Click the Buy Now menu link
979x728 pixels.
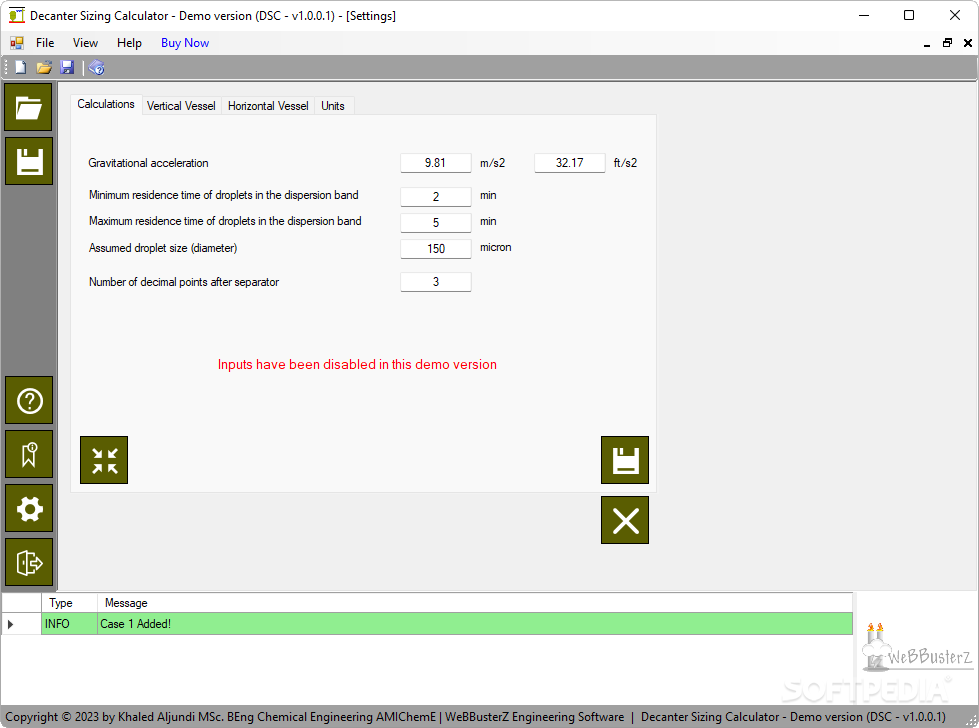point(185,42)
